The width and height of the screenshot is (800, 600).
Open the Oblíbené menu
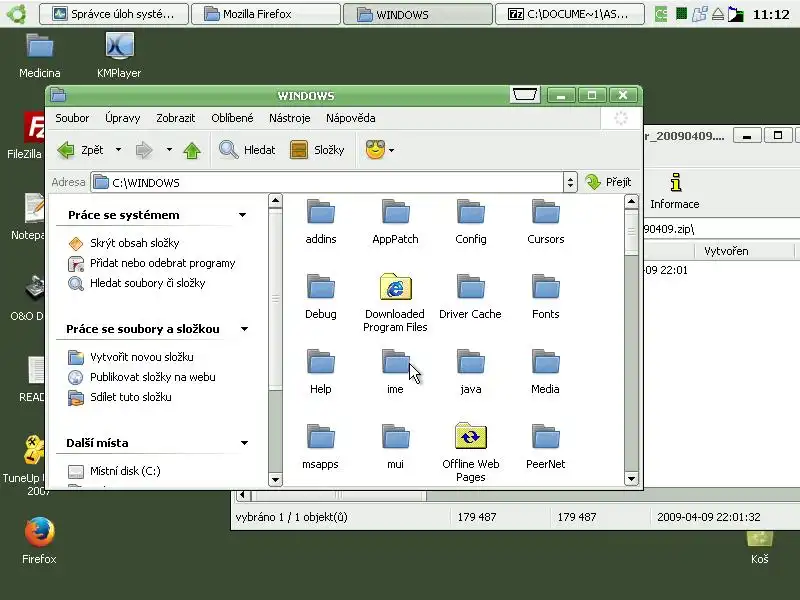pos(232,118)
